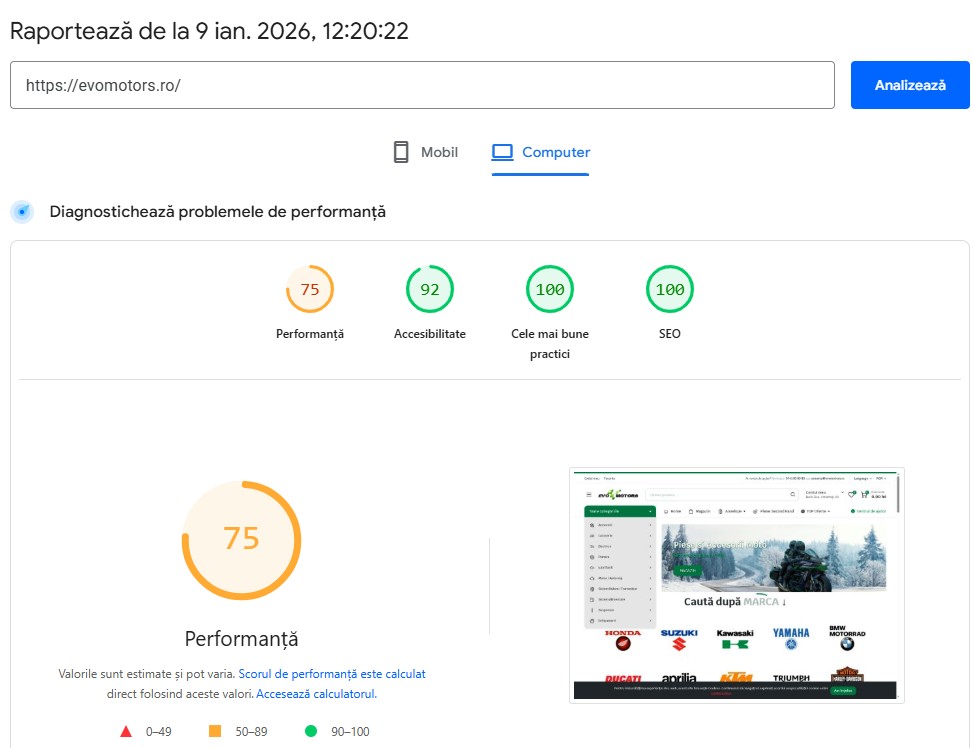
Task: Click the 'Diagnostichează problemele de performanță' heading
Action: pos(218,212)
